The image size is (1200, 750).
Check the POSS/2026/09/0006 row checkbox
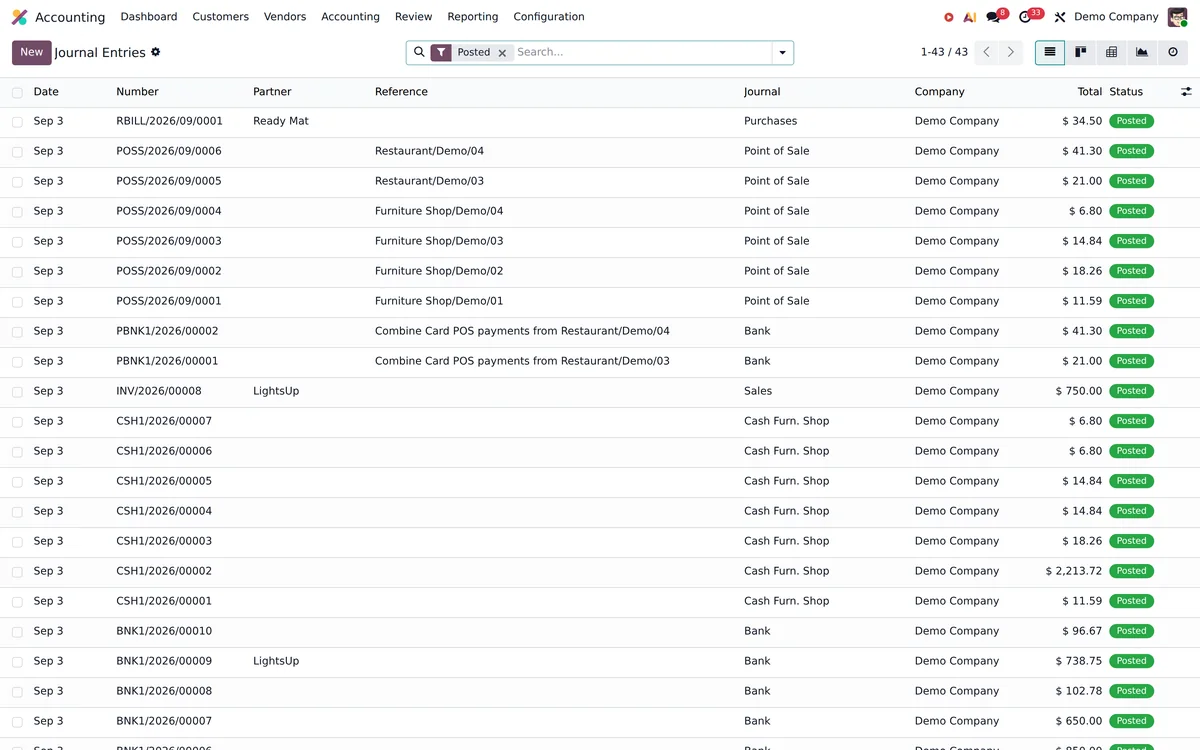[x=17, y=152]
